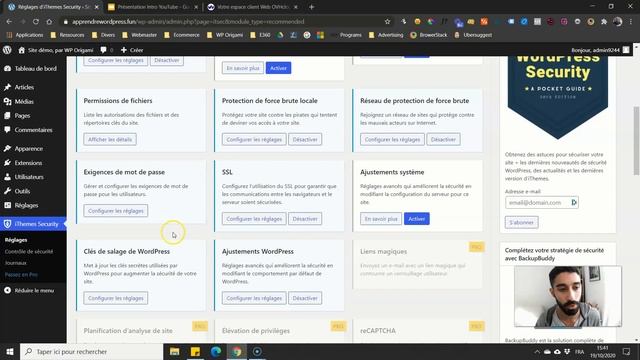
Task: Click the browser back arrow
Action: click(x=9, y=21)
